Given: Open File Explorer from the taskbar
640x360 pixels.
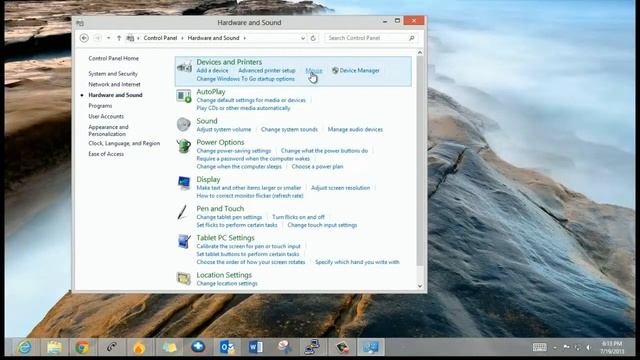Looking at the screenshot, I should [x=54, y=347].
